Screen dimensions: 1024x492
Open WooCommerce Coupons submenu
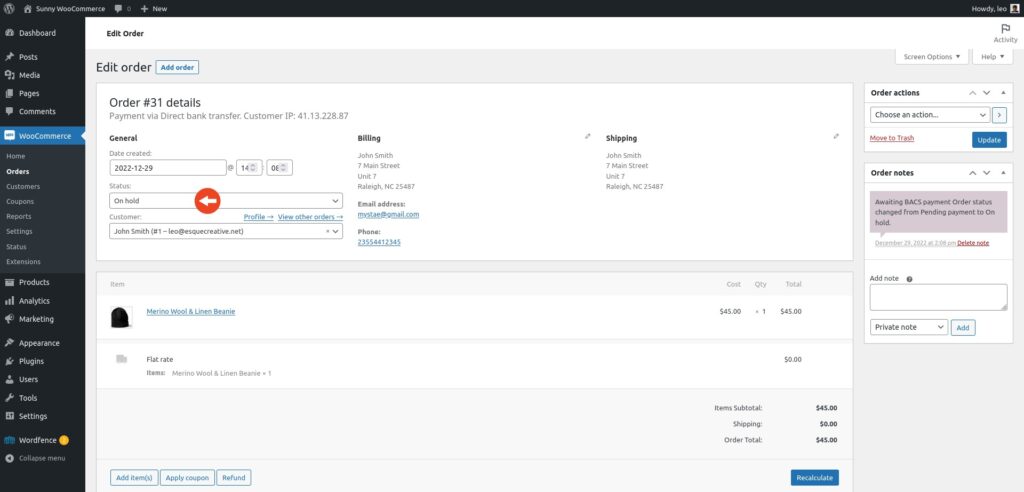pos(20,201)
